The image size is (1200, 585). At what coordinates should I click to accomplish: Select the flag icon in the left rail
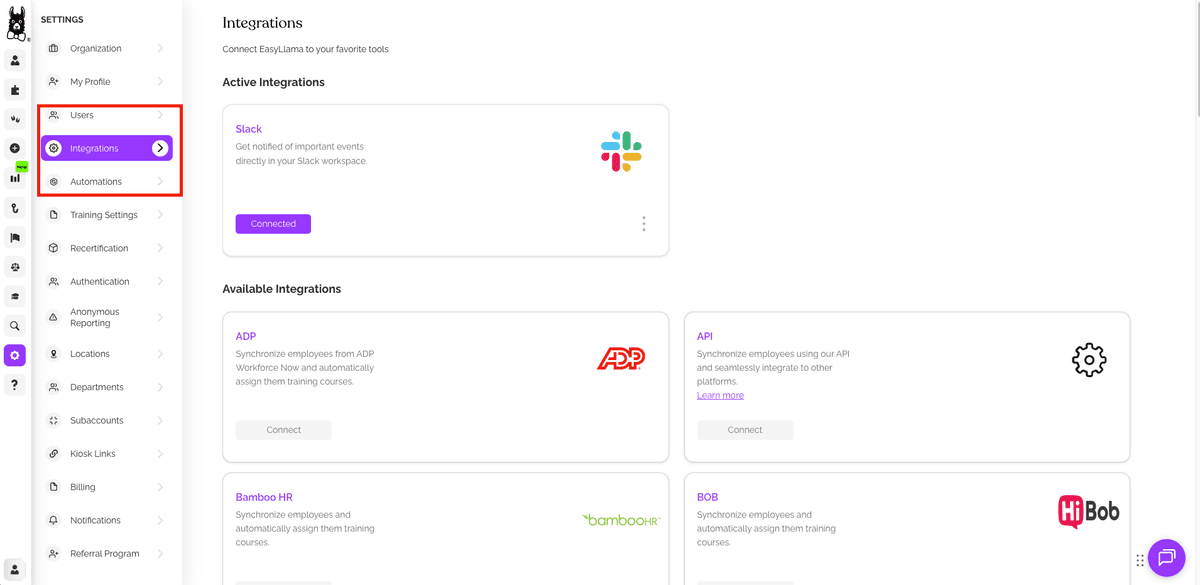15,237
